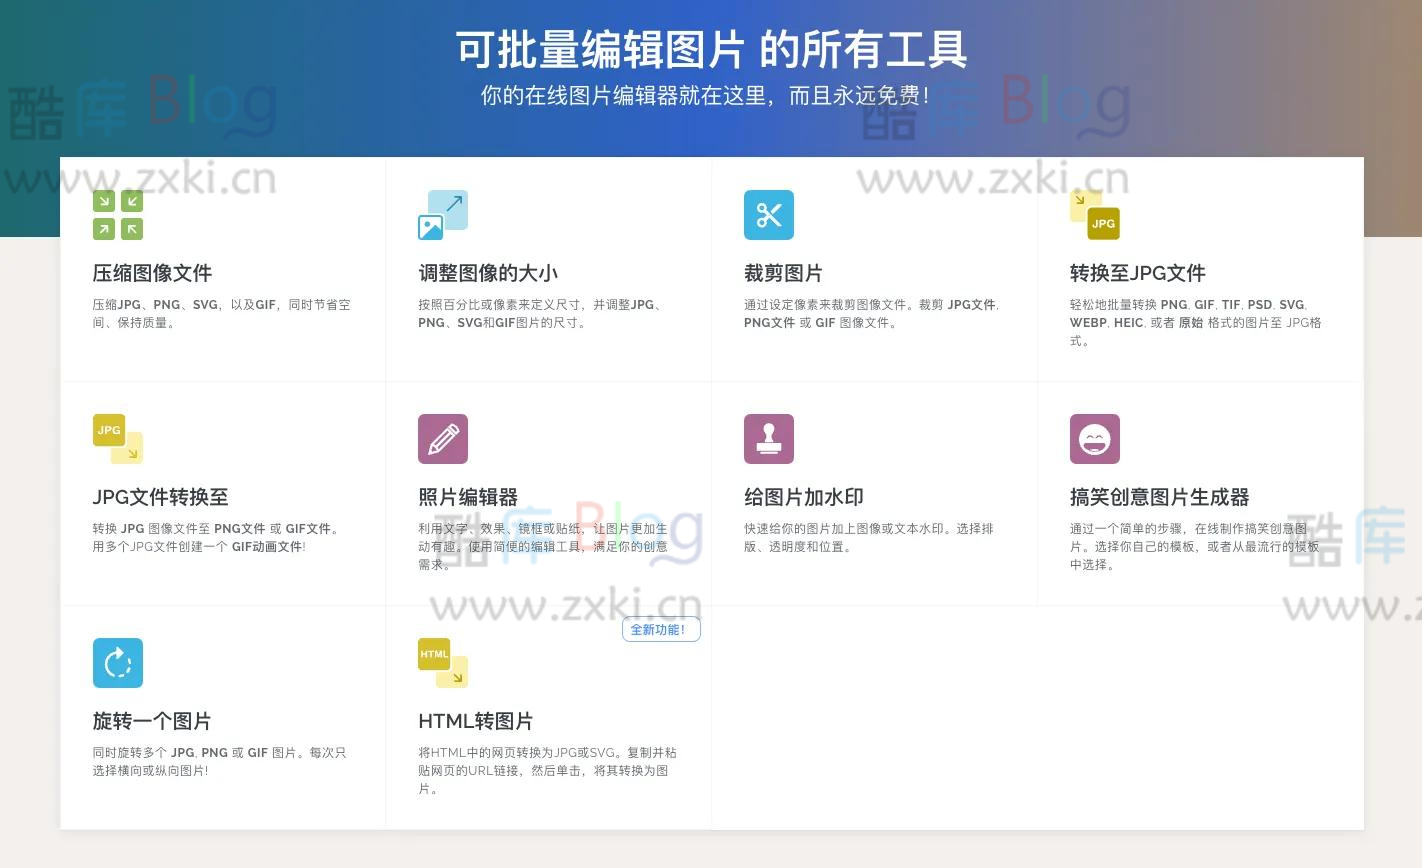Click the 调整图像的大小 heading link

[486, 272]
